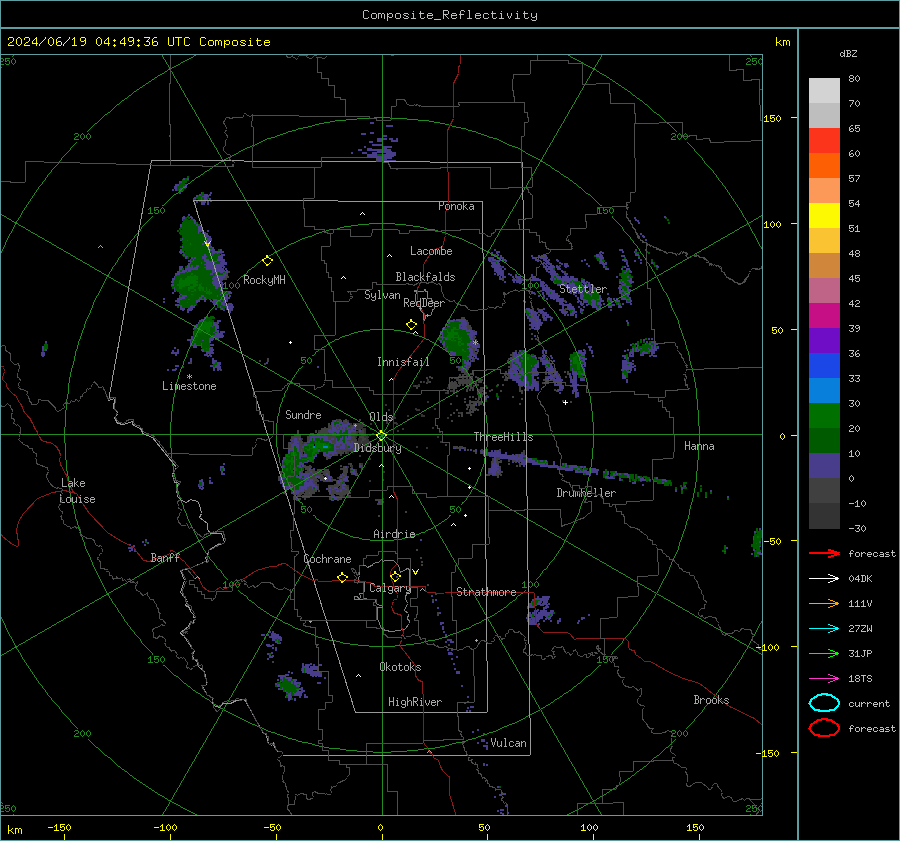This screenshot has width=900, height=841.
Task: Click the RockyMH label
Action: tap(264, 280)
